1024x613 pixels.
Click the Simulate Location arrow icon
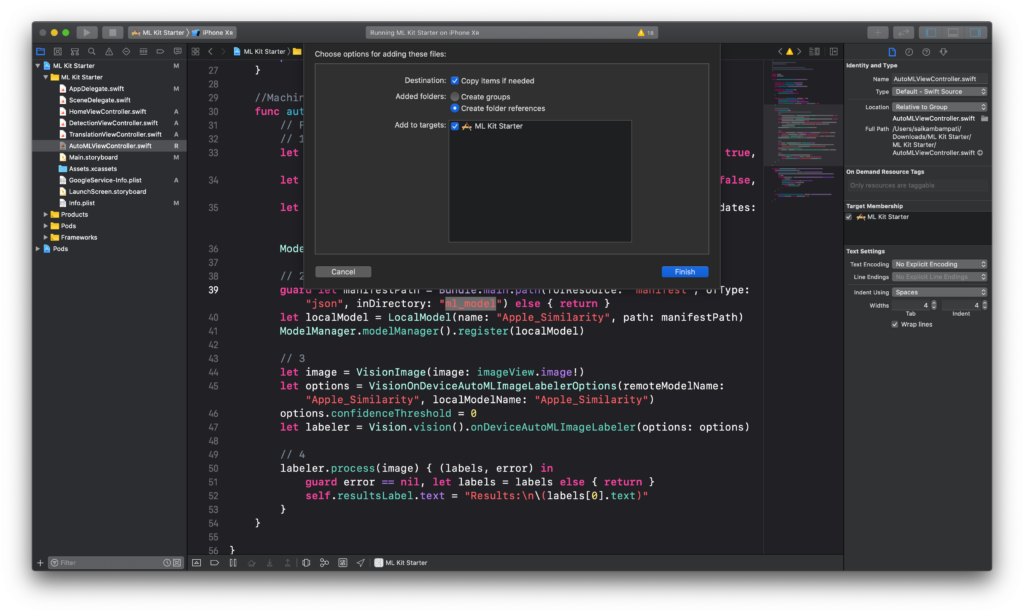click(360, 563)
